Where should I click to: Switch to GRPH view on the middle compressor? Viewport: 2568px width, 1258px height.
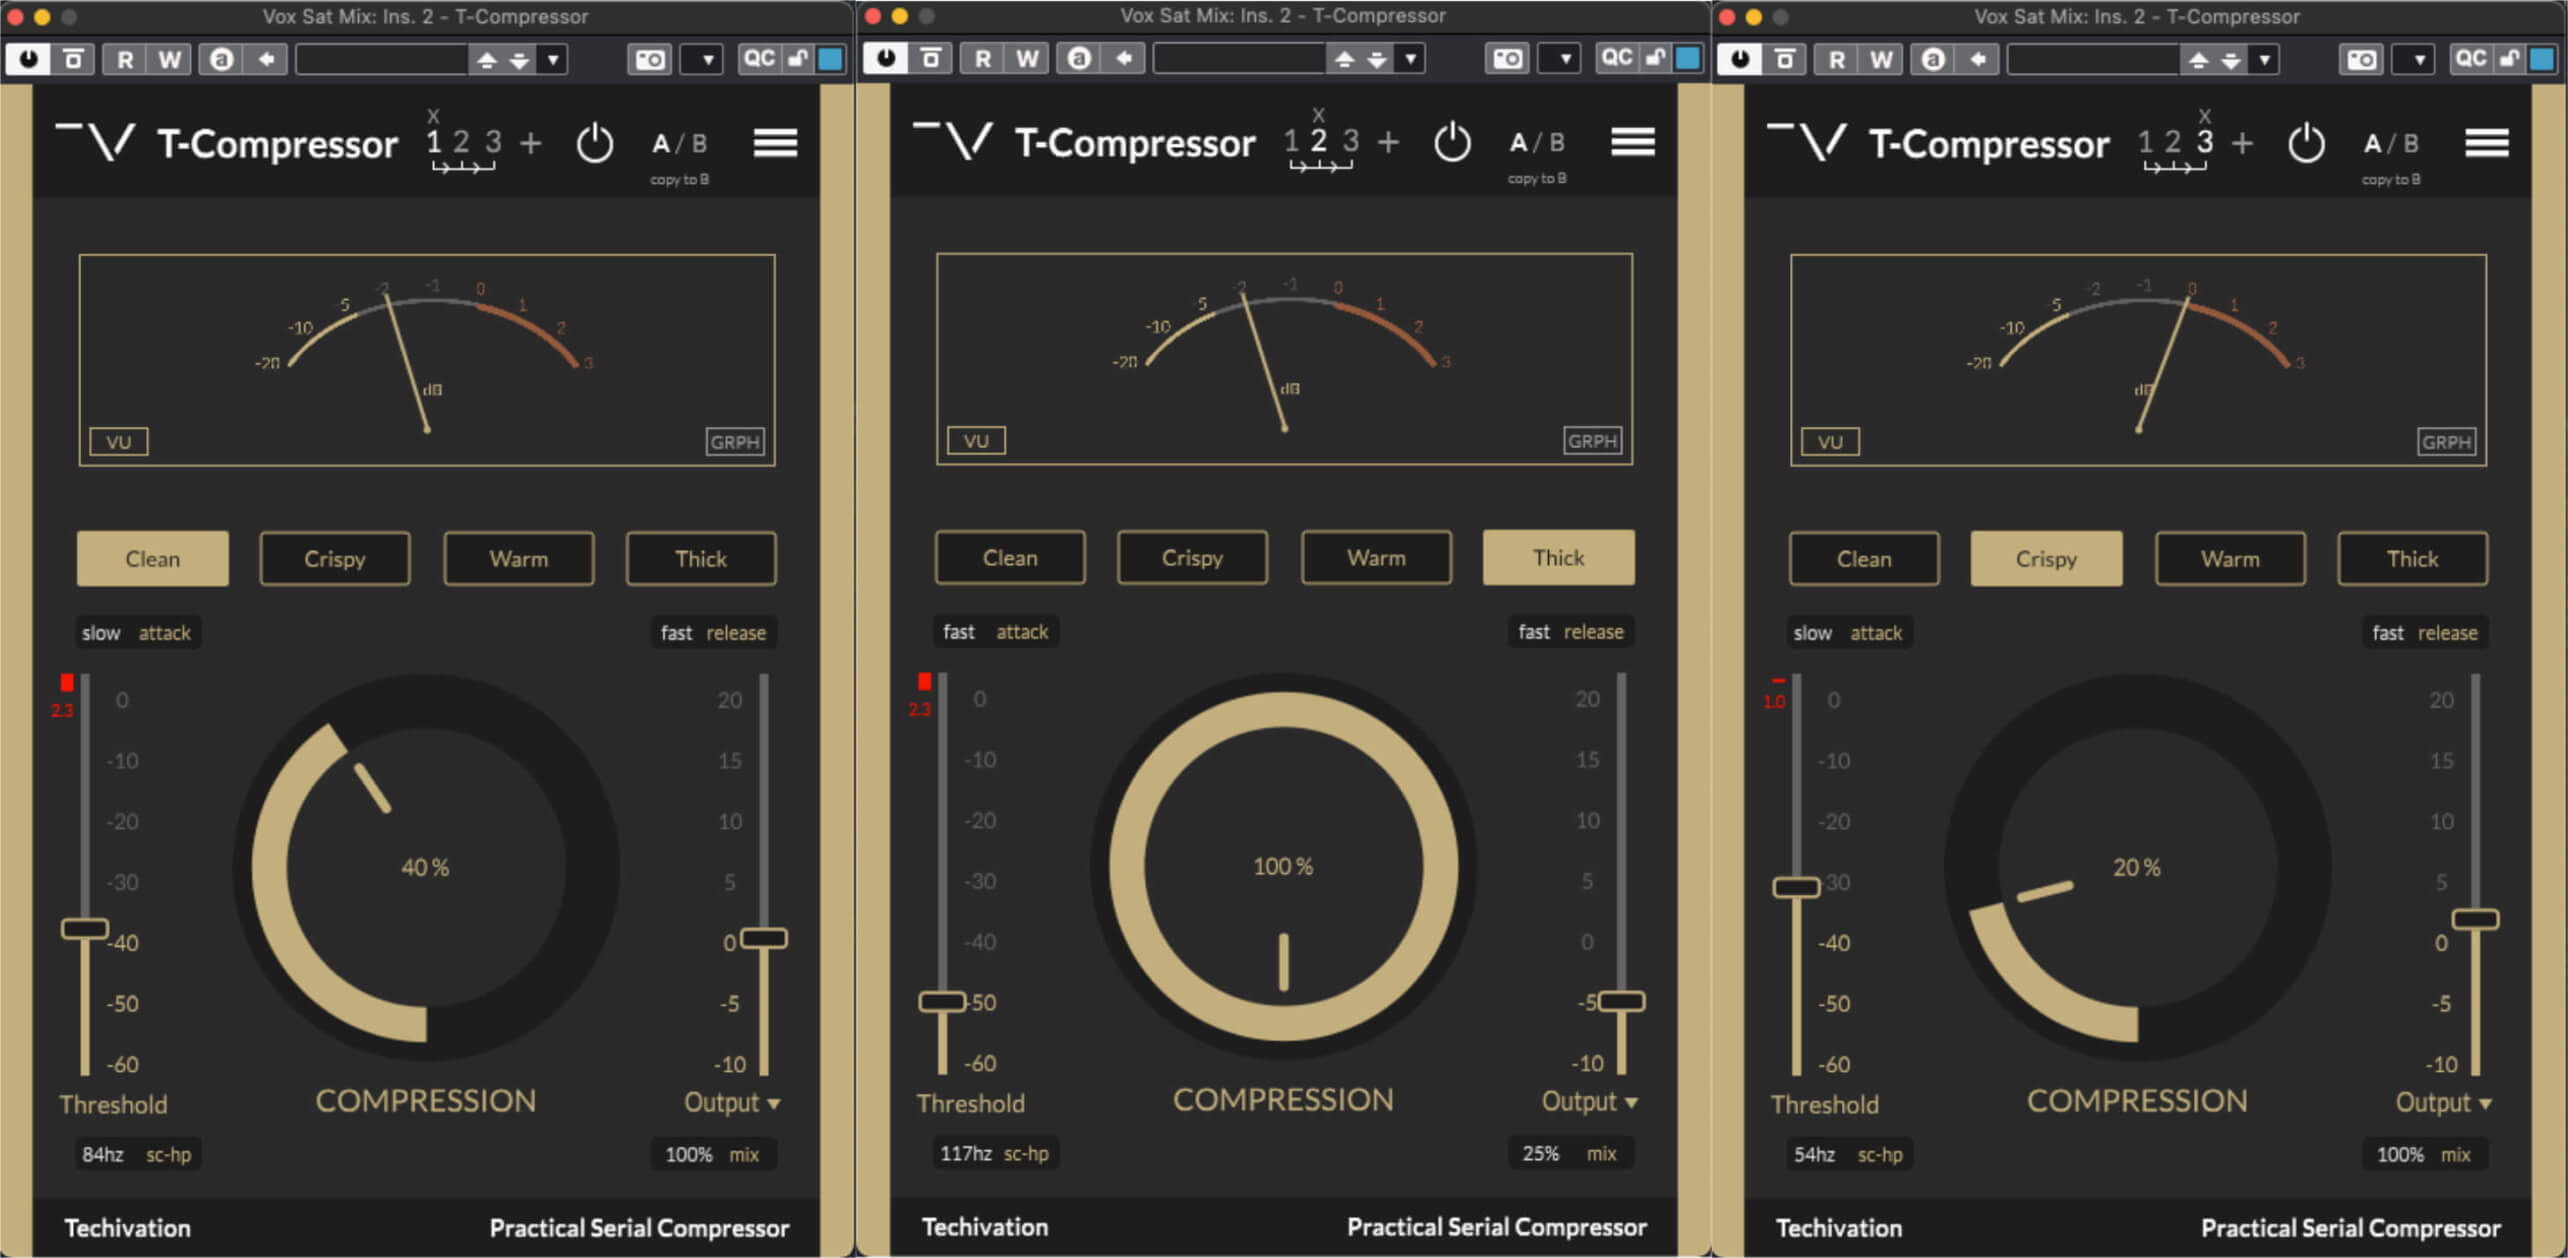pyautogui.click(x=1592, y=440)
